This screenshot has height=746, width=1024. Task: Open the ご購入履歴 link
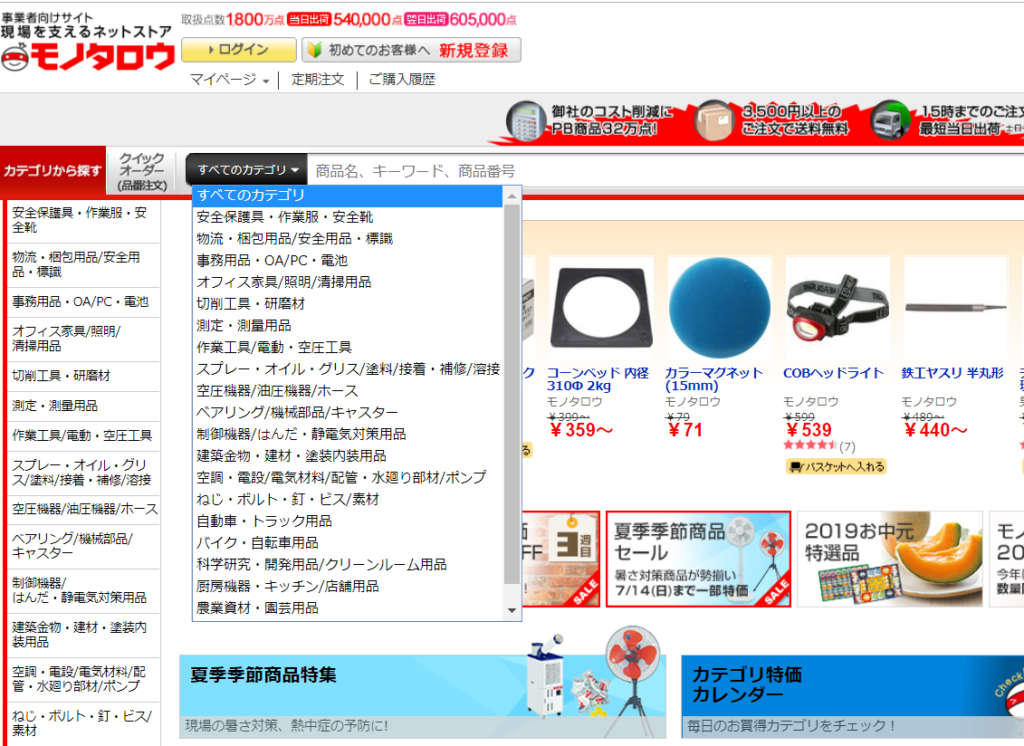point(402,80)
